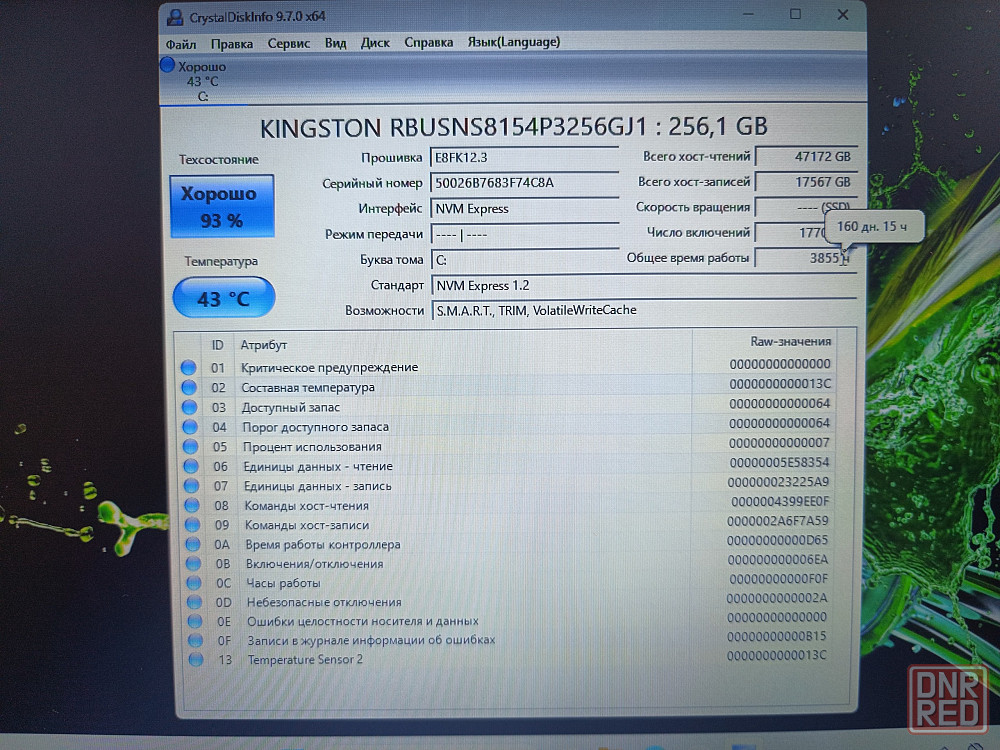Click the status circle beside Часы работы
The width and height of the screenshot is (1000, 750).
click(193, 583)
